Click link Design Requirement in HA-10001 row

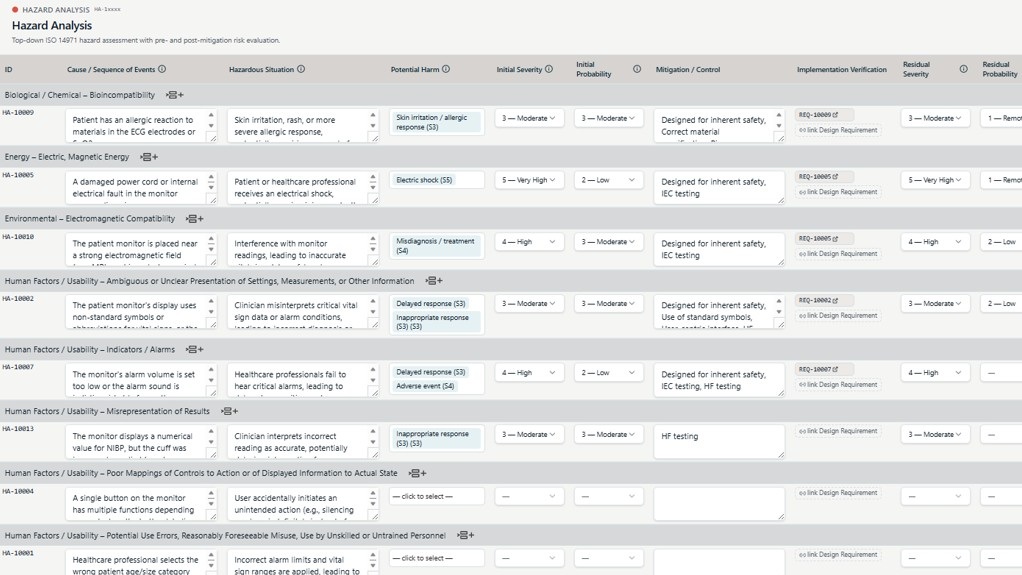838,555
